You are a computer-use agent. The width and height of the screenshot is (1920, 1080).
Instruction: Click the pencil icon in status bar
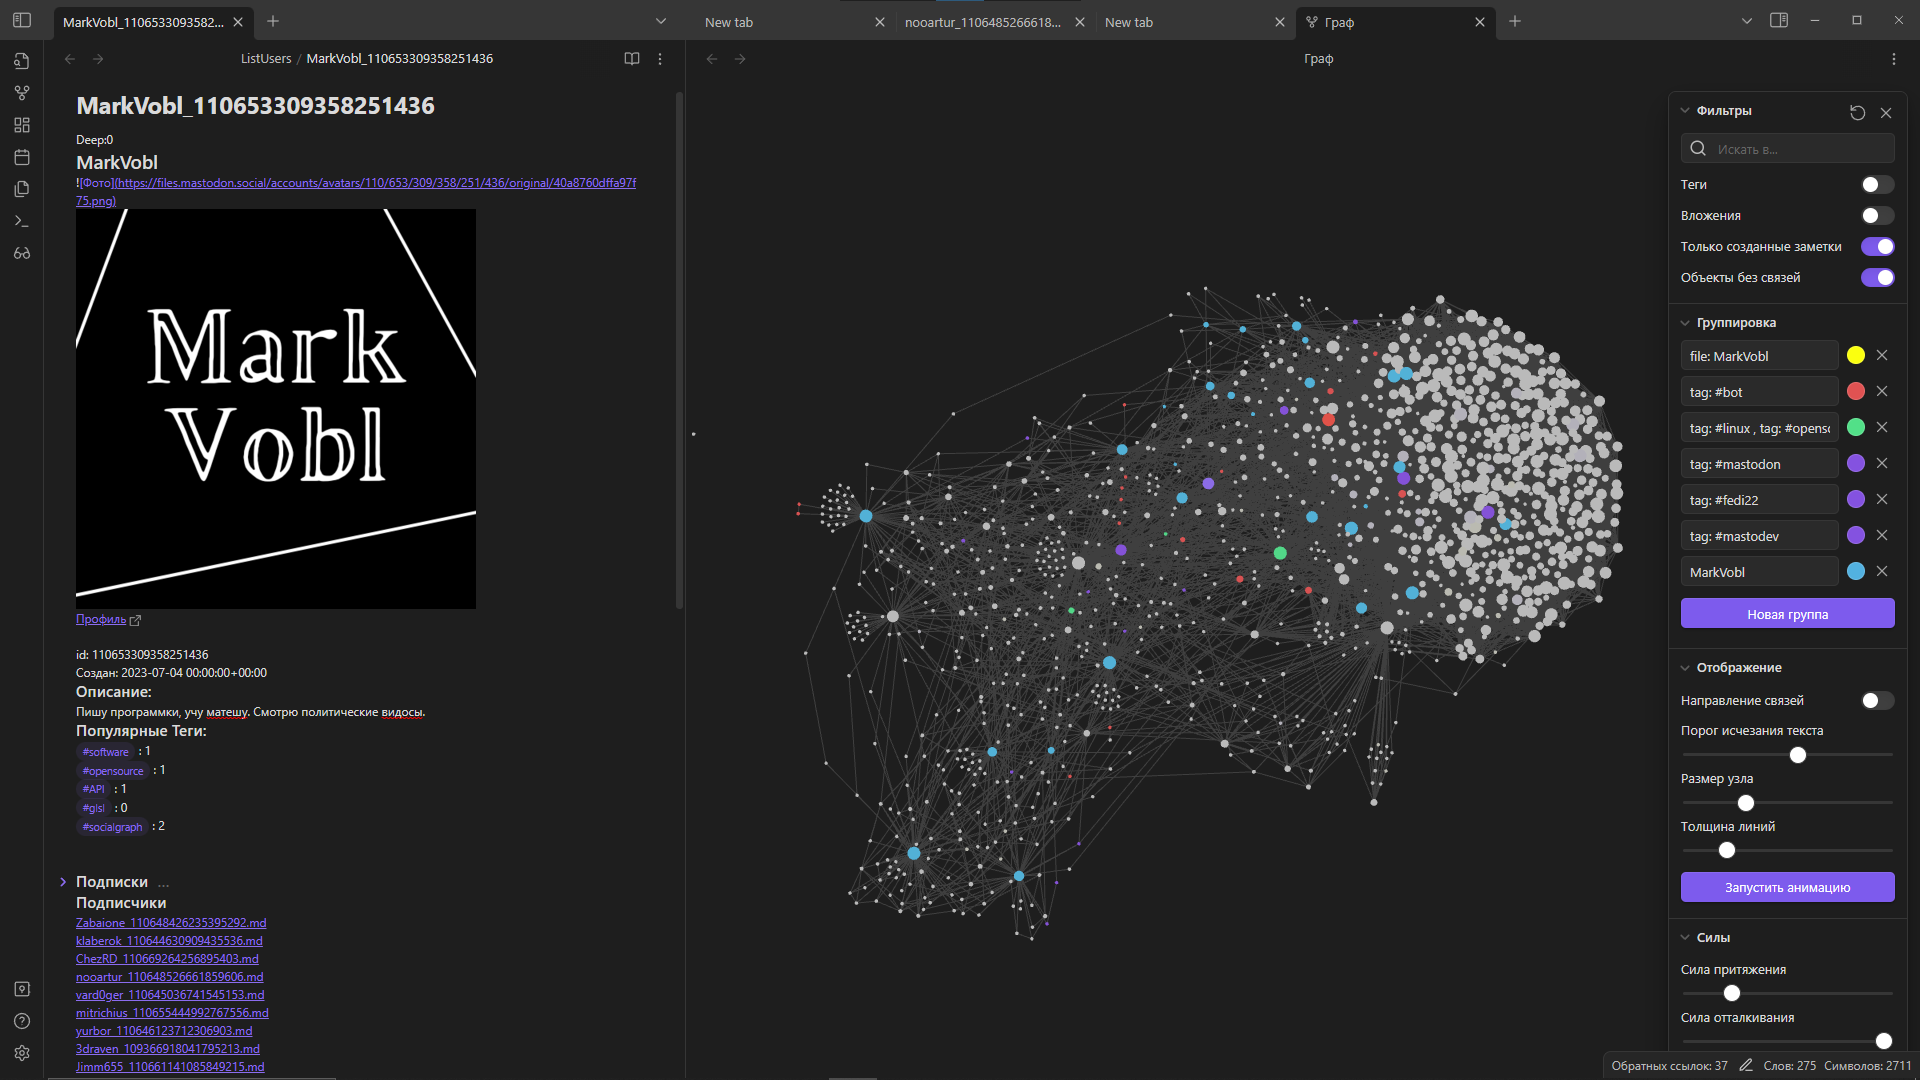tap(1746, 1065)
